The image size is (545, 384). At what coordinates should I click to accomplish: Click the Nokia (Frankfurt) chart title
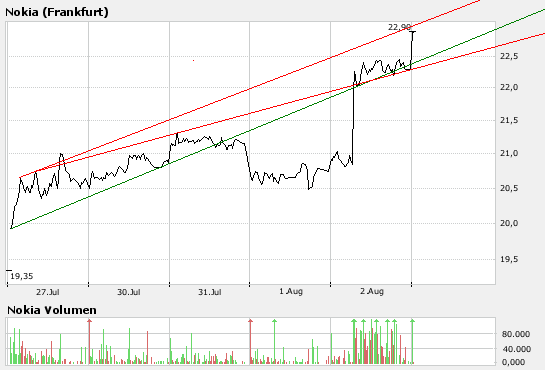(57, 12)
